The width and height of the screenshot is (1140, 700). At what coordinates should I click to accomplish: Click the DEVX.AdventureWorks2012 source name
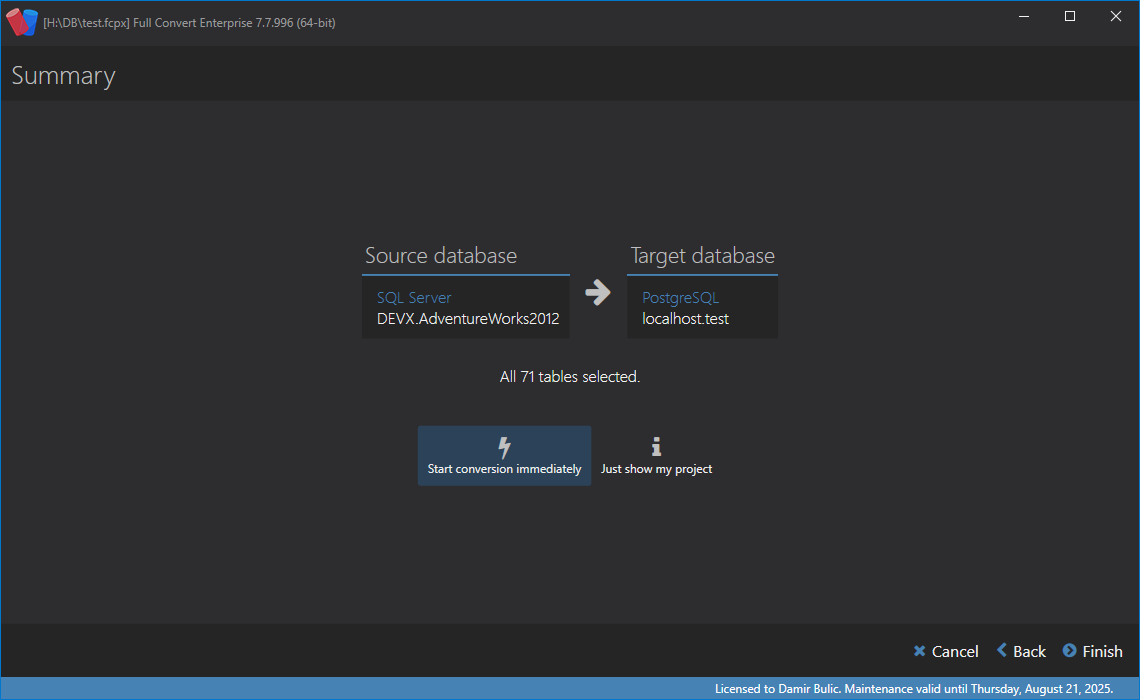[467, 319]
